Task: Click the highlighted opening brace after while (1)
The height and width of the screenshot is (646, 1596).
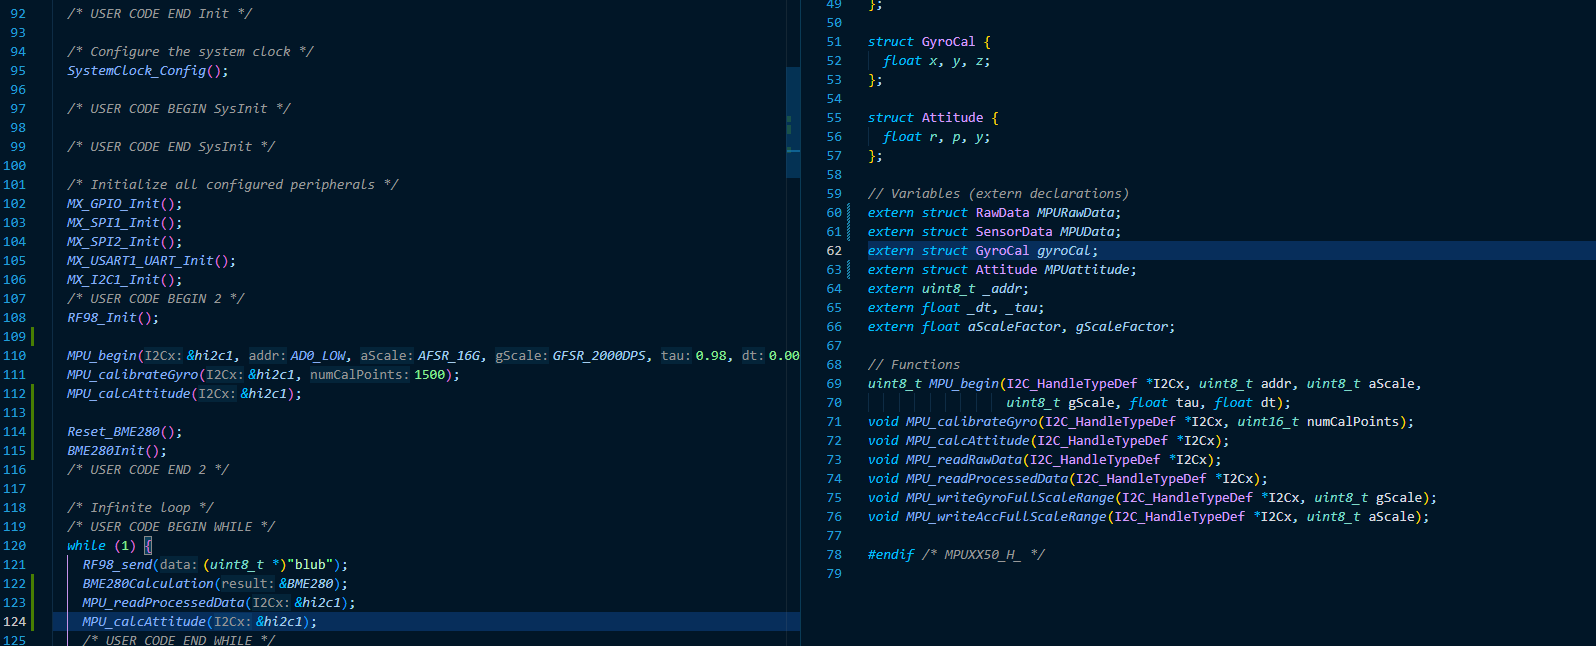Action: point(148,546)
